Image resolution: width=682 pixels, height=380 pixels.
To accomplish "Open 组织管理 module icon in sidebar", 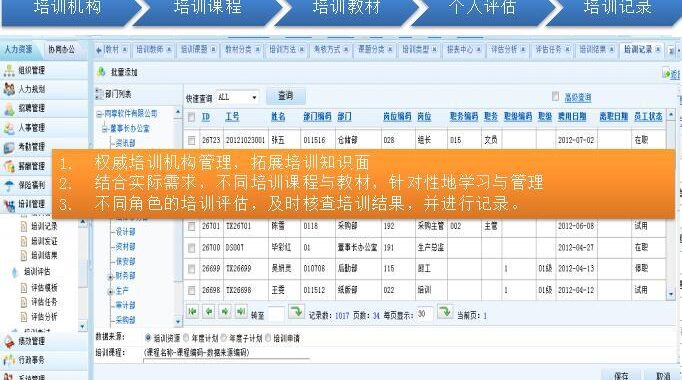I will coord(9,70).
